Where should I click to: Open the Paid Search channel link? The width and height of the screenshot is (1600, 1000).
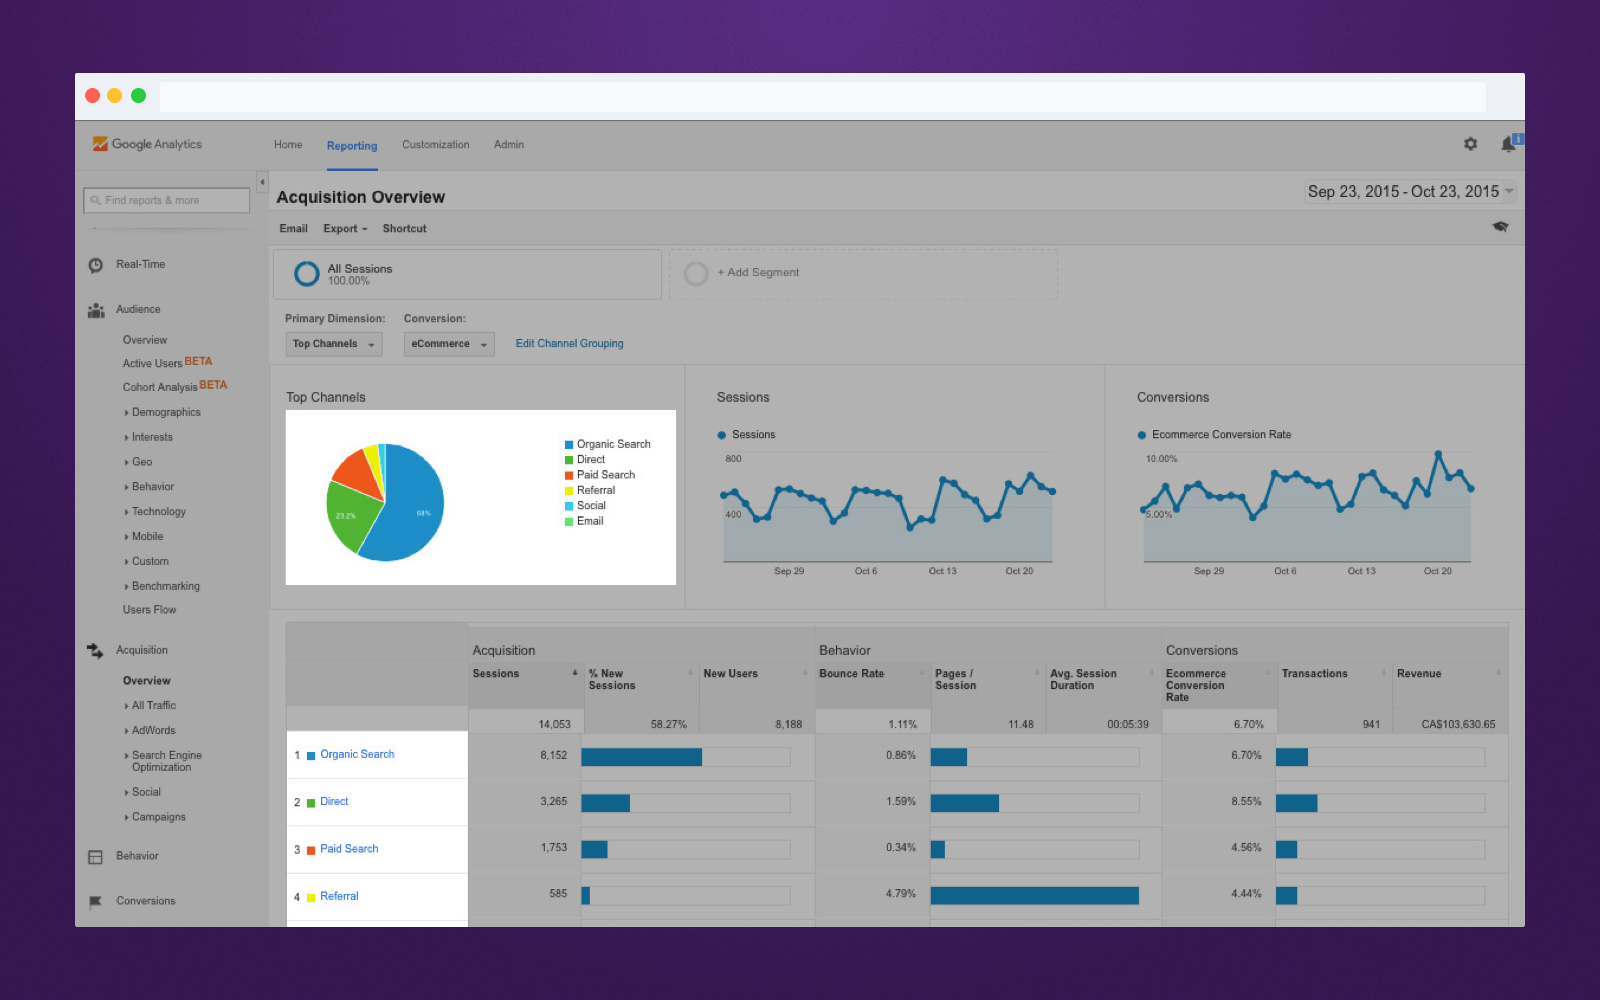(349, 849)
